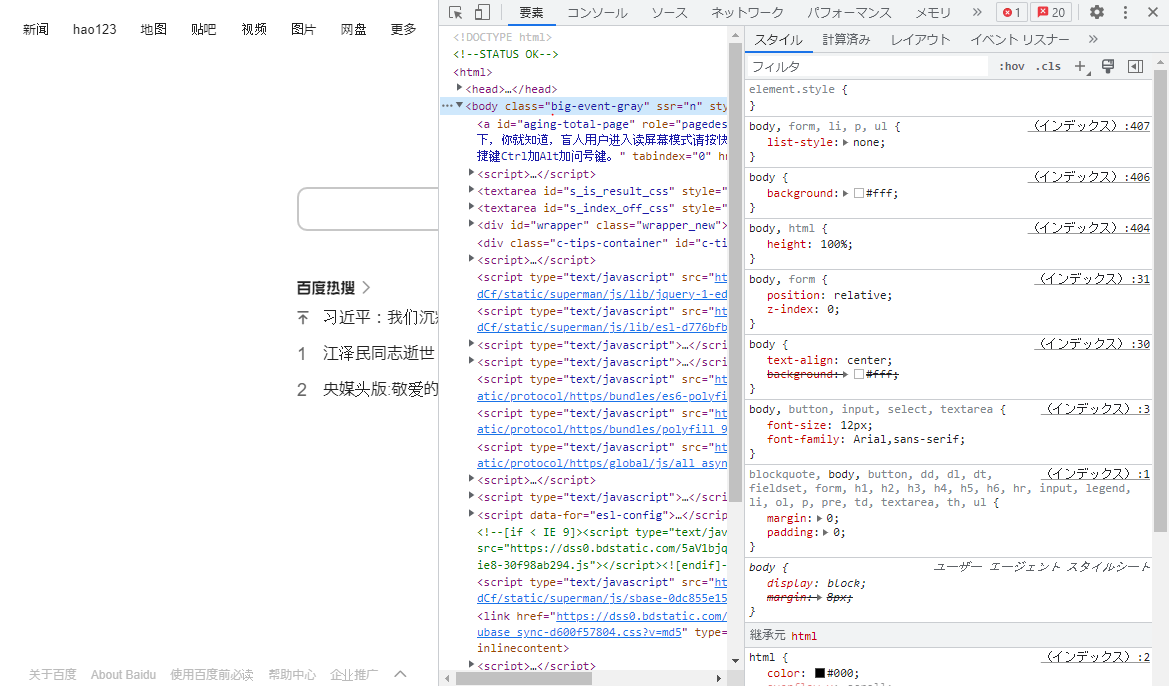Viewport: 1169px width, 686px height.
Task: Open the イベント リスナー tab
Action: pos(1020,40)
